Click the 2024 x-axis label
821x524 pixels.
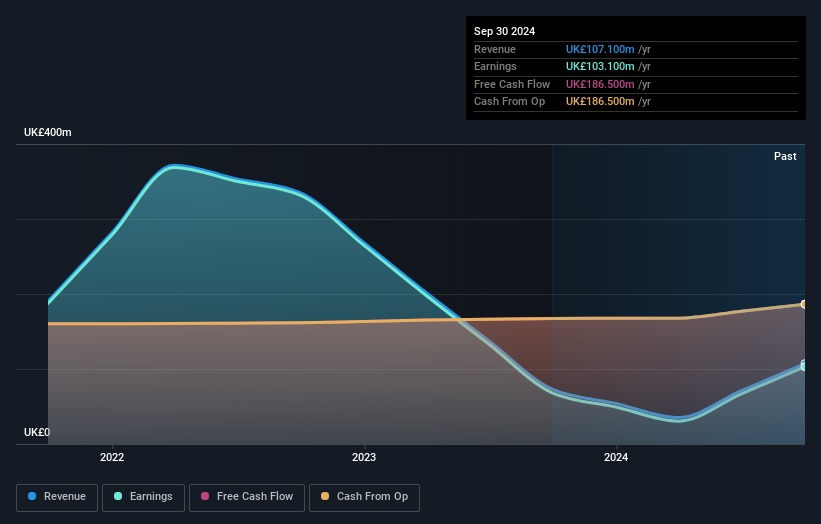(x=616, y=457)
